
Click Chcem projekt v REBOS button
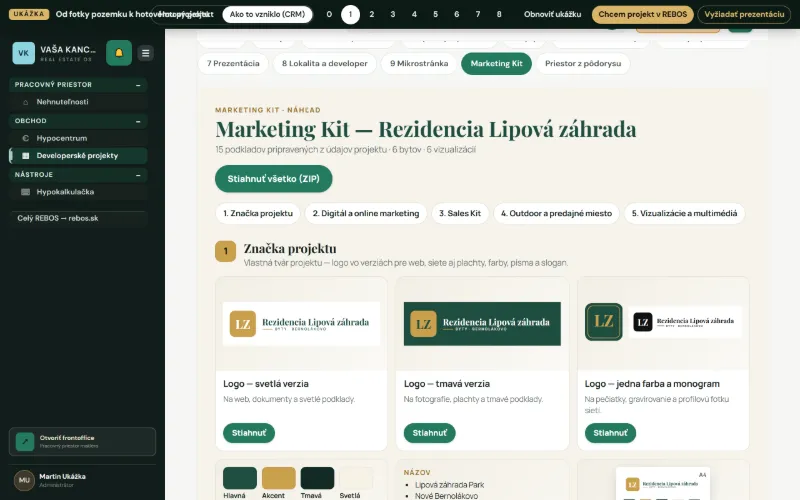click(x=642, y=14)
